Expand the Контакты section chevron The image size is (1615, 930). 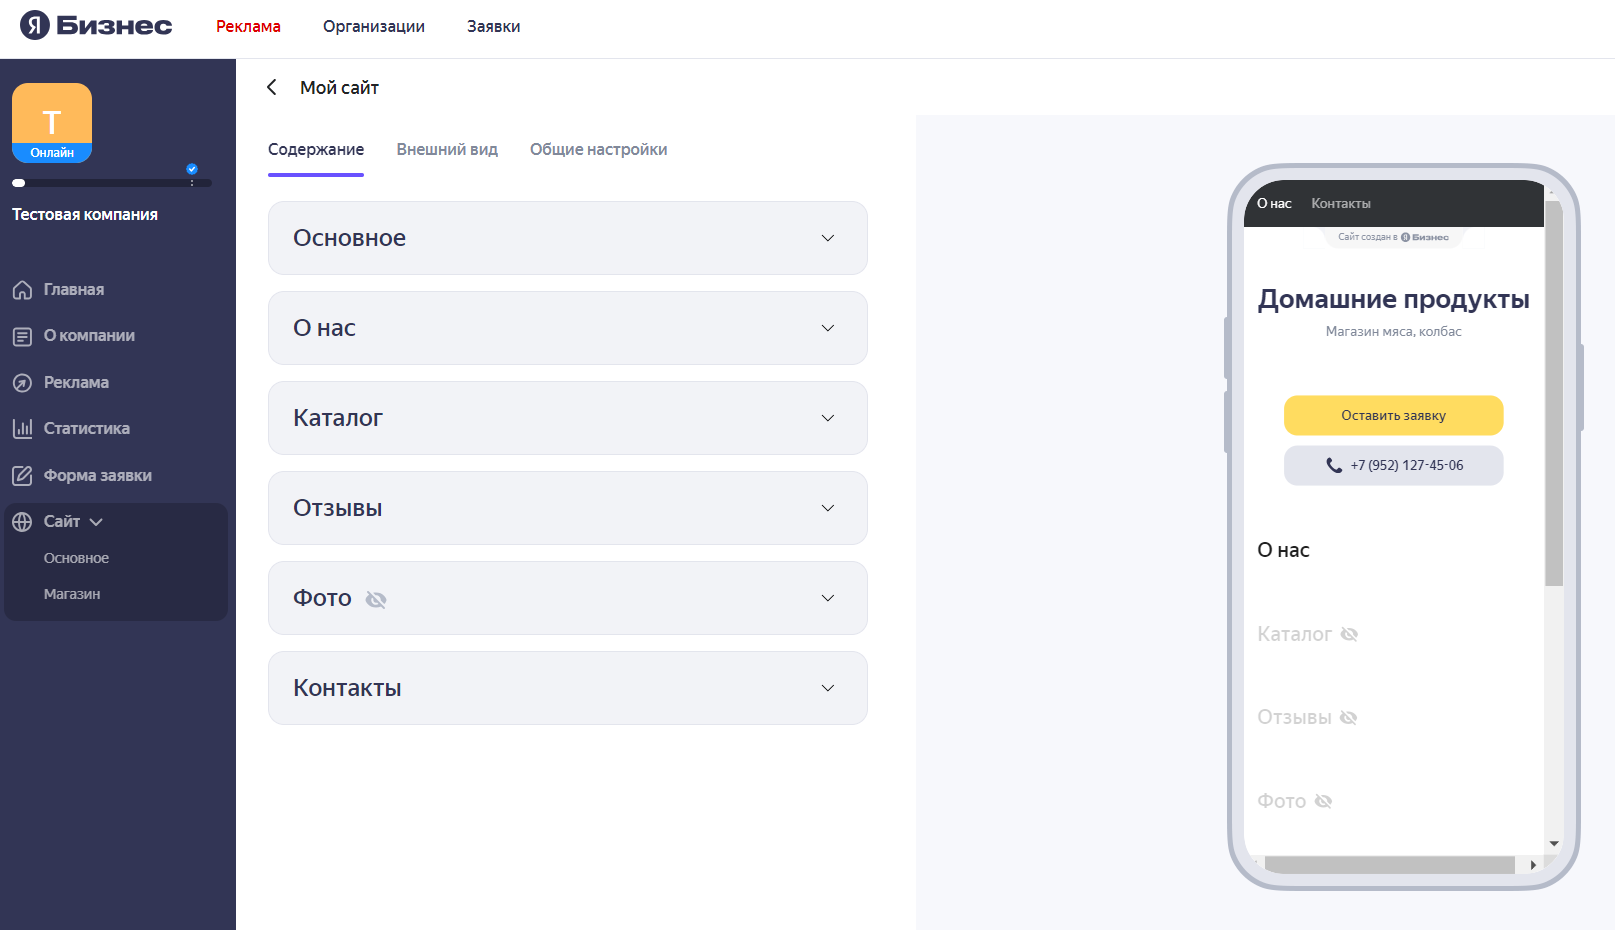pyautogui.click(x=828, y=688)
